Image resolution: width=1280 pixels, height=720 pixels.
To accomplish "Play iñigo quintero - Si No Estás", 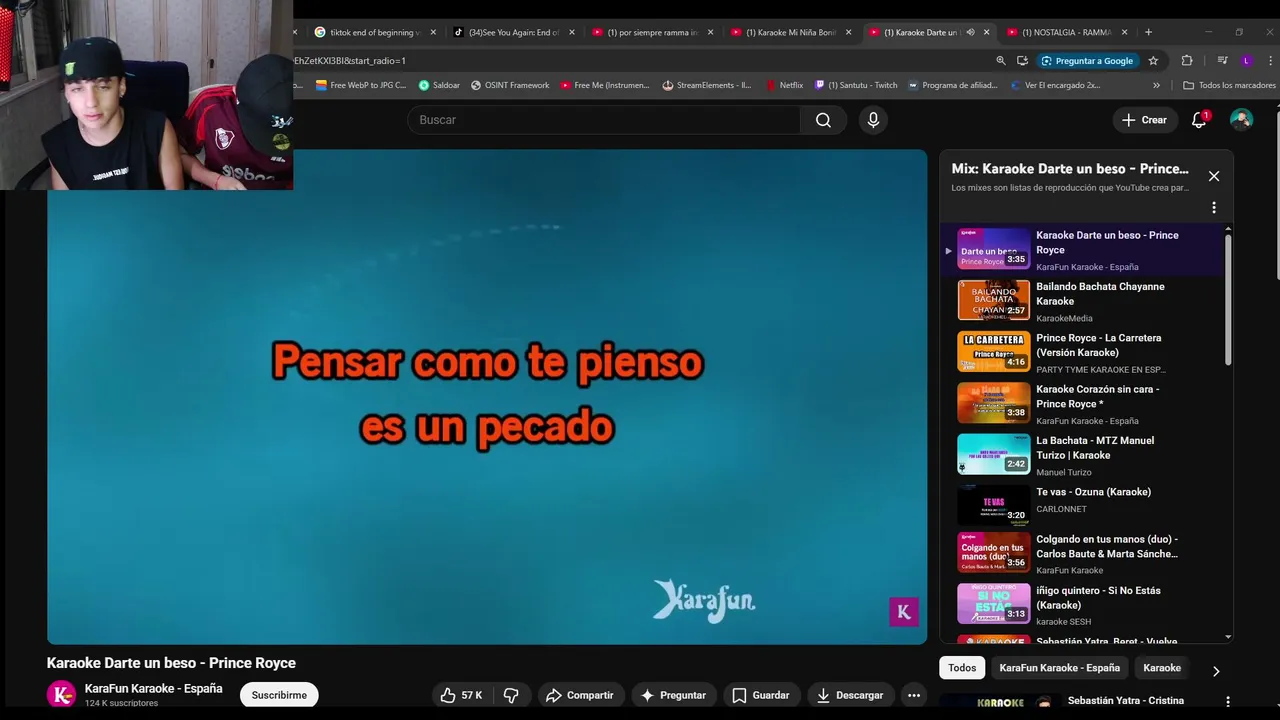I will pyautogui.click(x=1090, y=605).
